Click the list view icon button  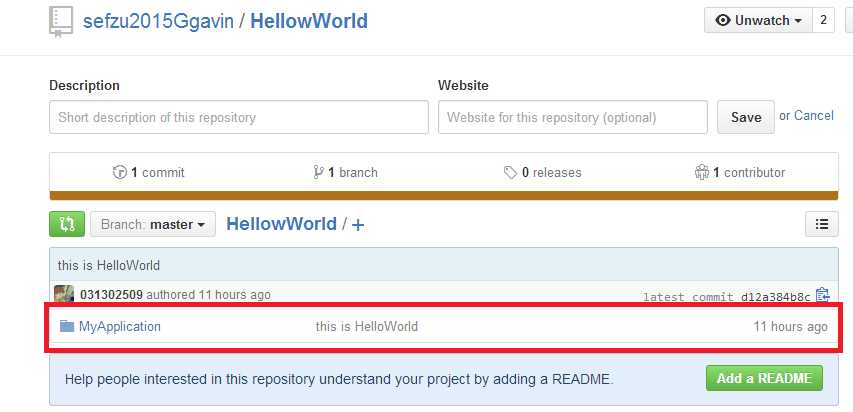coord(821,224)
